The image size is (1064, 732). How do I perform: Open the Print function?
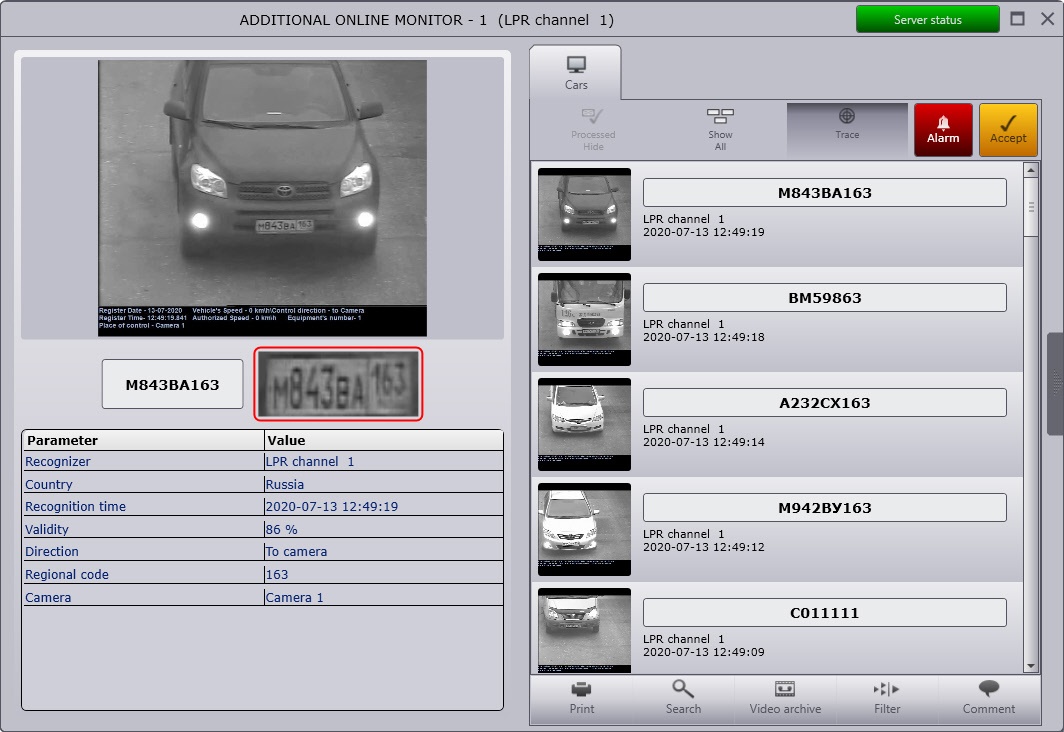pyautogui.click(x=581, y=698)
